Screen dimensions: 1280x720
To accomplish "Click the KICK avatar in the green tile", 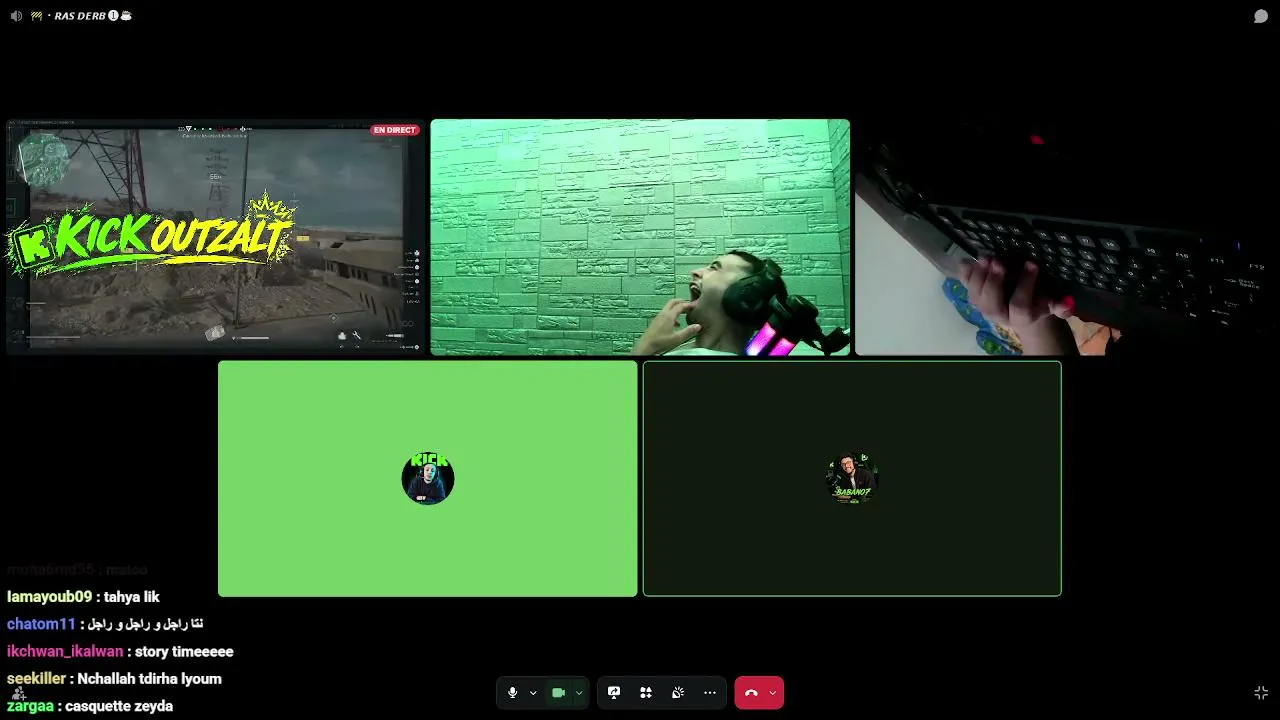I will [428, 478].
